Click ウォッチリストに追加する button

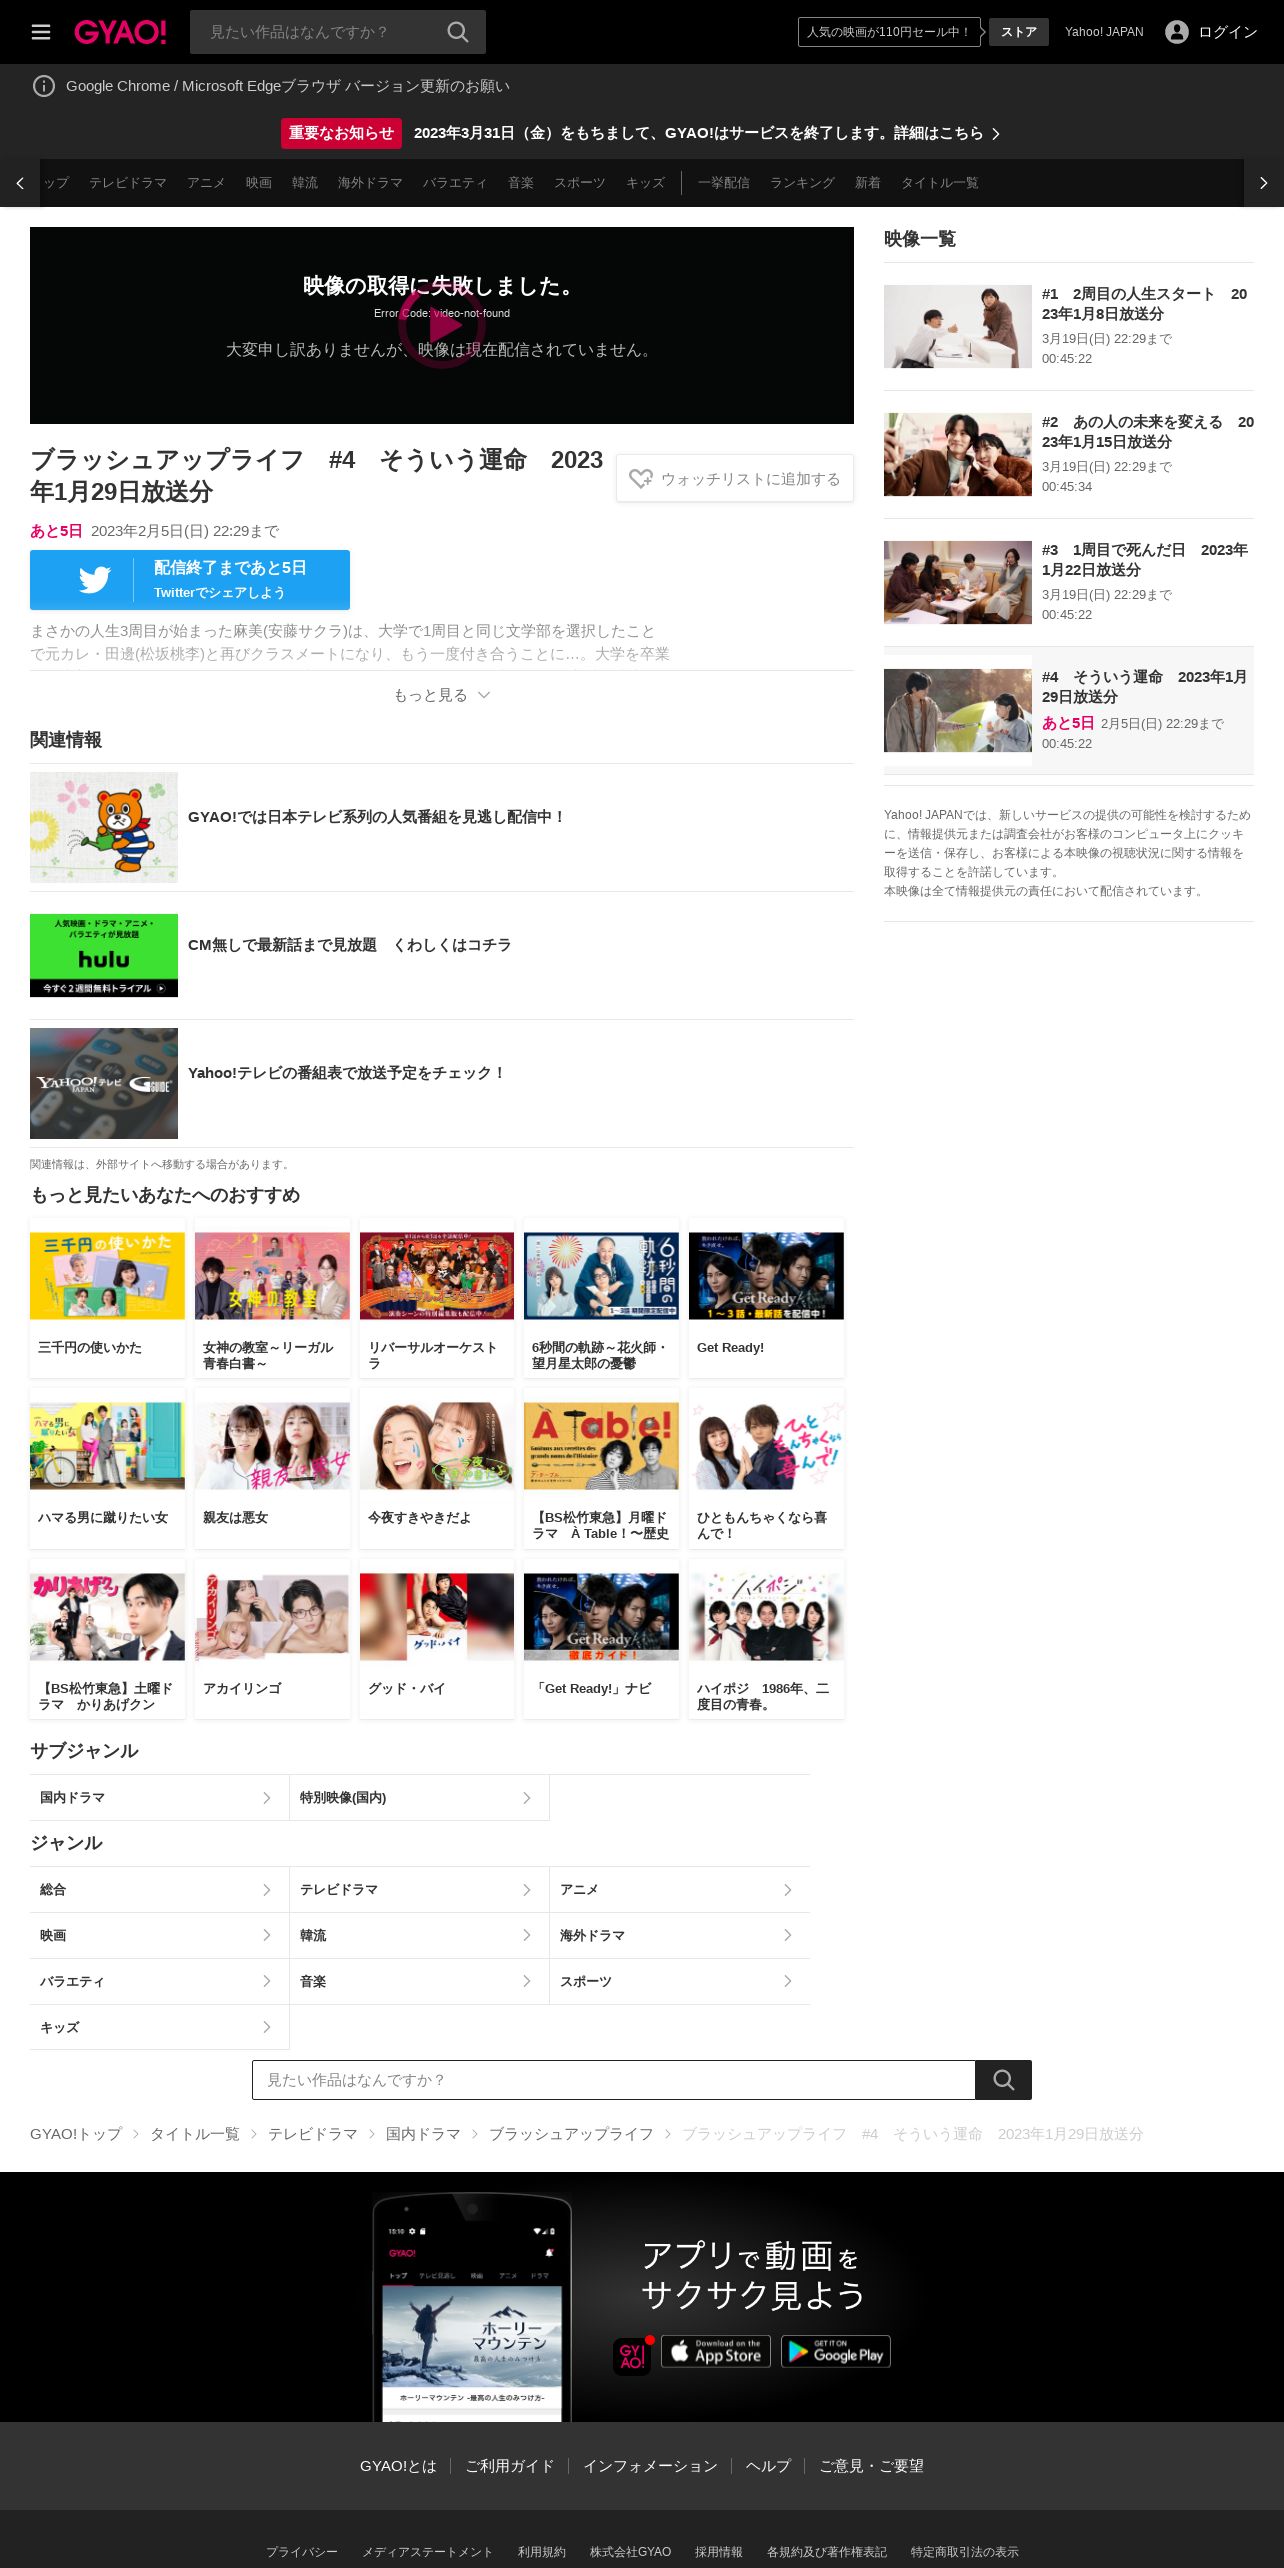(735, 479)
